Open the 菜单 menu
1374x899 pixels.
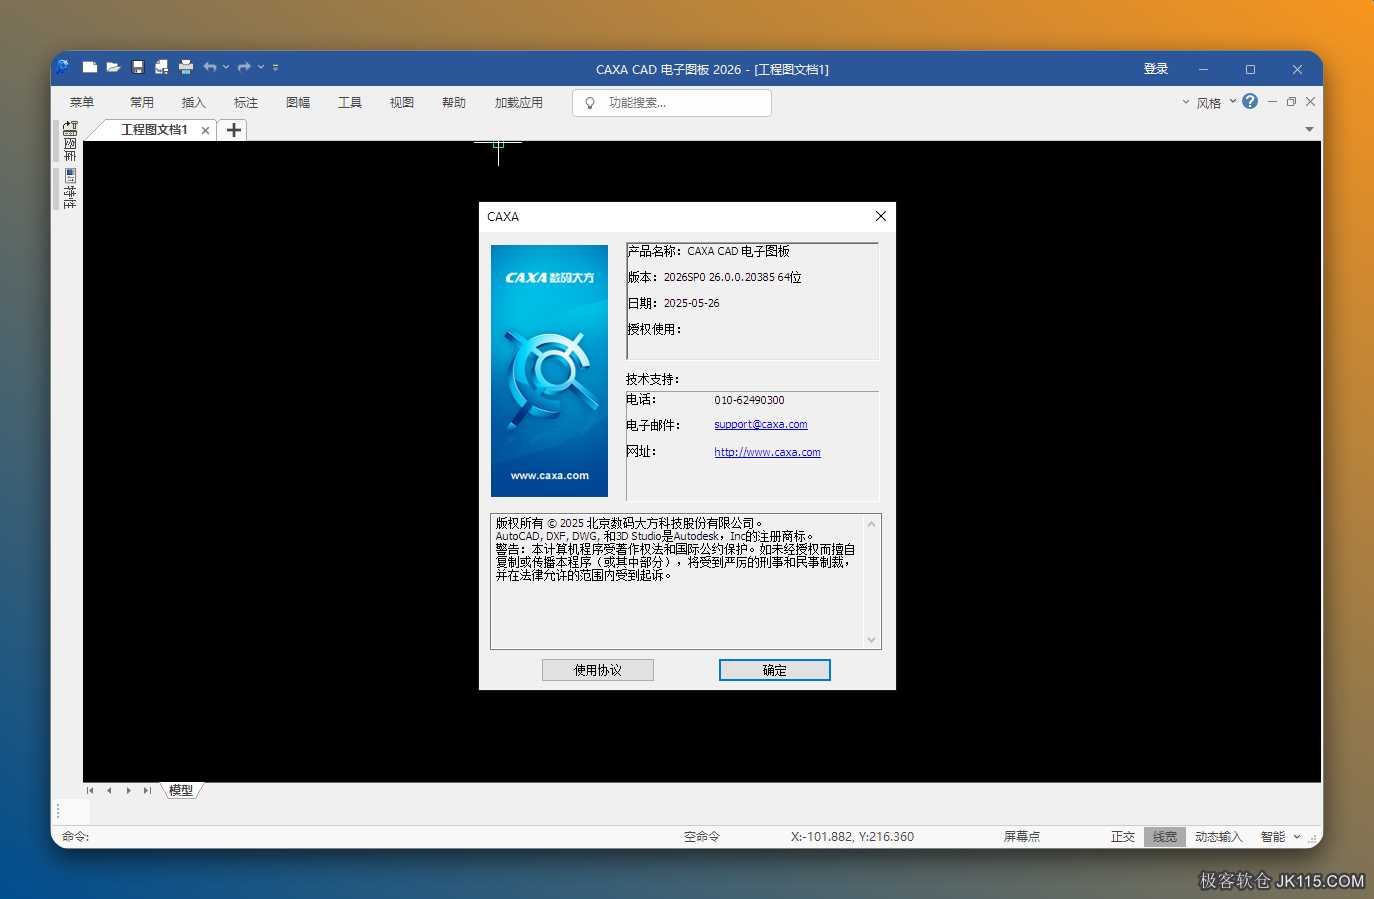82,102
